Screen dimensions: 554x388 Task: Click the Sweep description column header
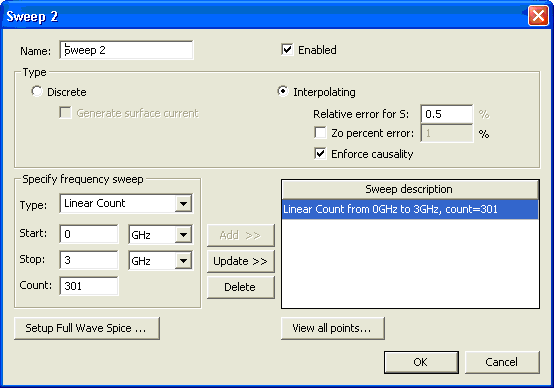point(410,189)
